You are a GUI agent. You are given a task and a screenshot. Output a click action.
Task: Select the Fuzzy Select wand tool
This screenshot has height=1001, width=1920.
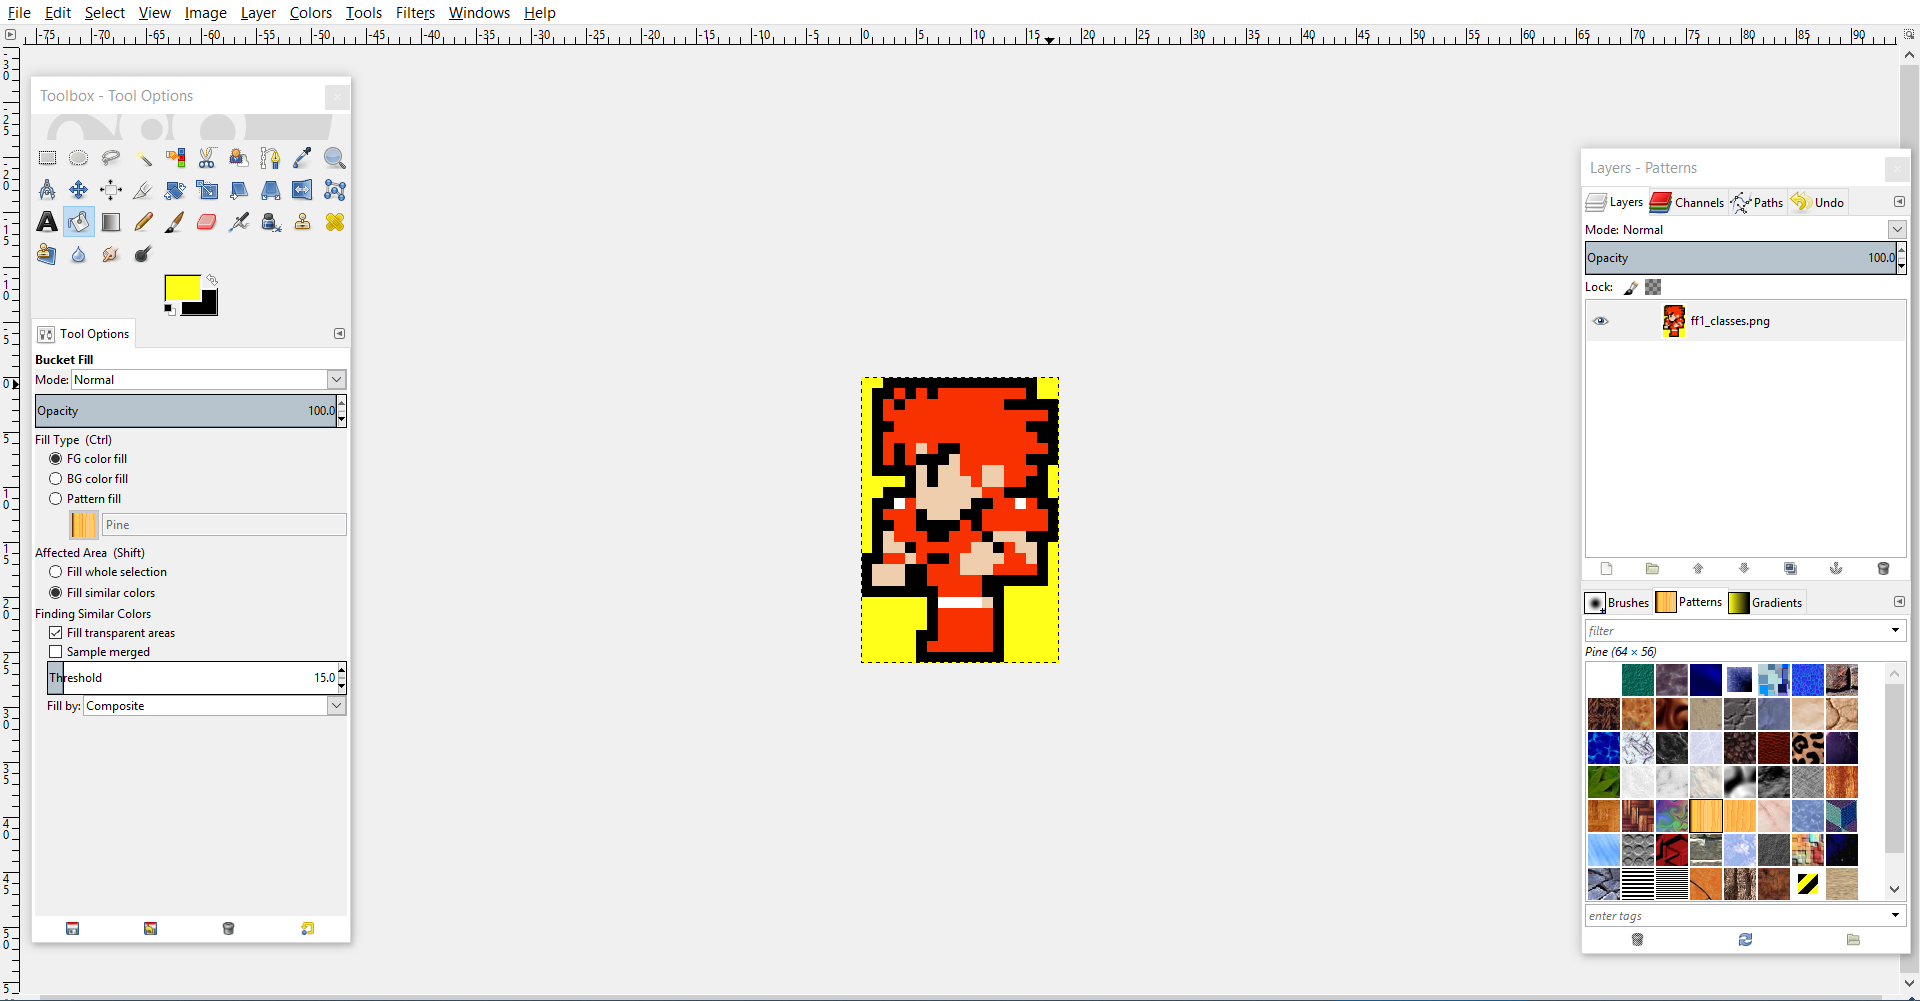(x=143, y=158)
